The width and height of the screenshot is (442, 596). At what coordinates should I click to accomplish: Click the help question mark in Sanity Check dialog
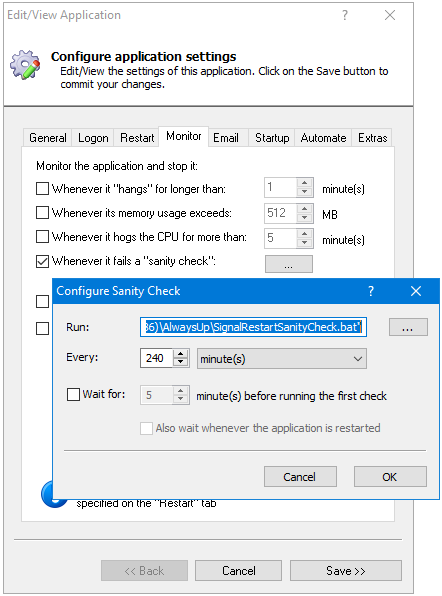pos(371,291)
